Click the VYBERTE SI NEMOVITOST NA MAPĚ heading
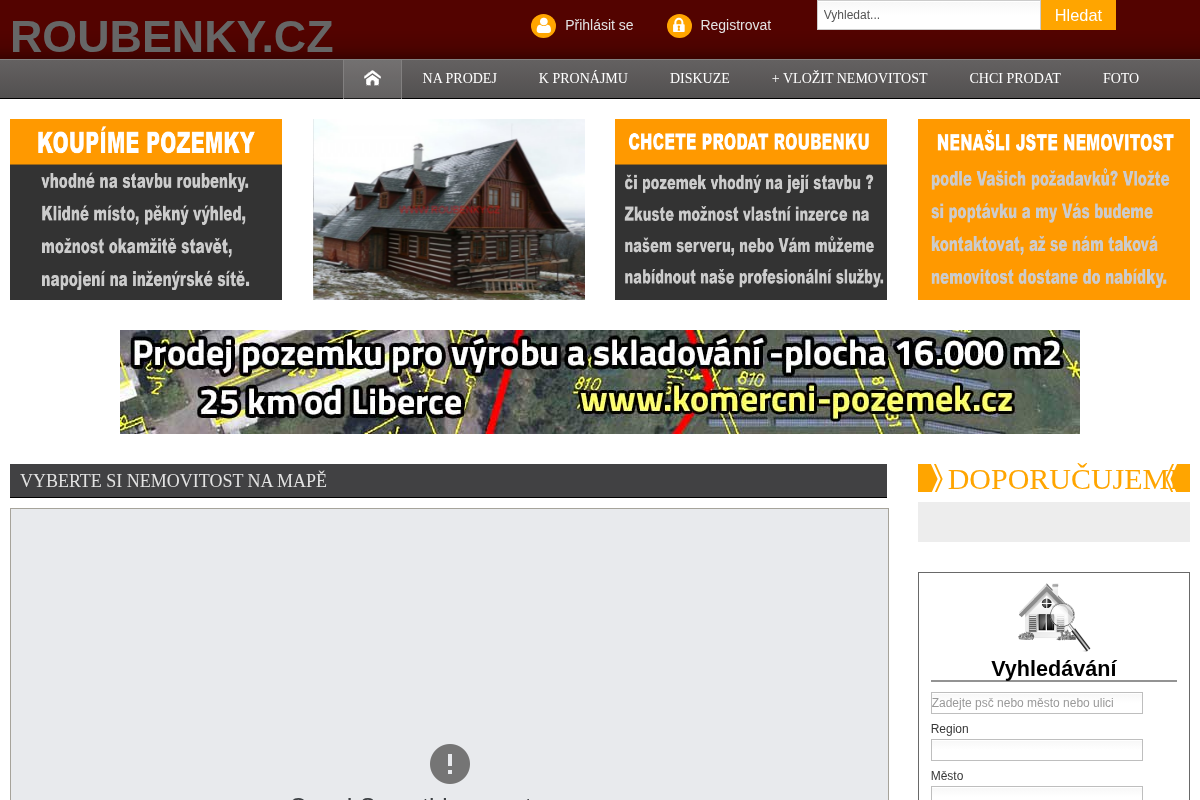This screenshot has width=1200, height=800. pyautogui.click(x=448, y=481)
